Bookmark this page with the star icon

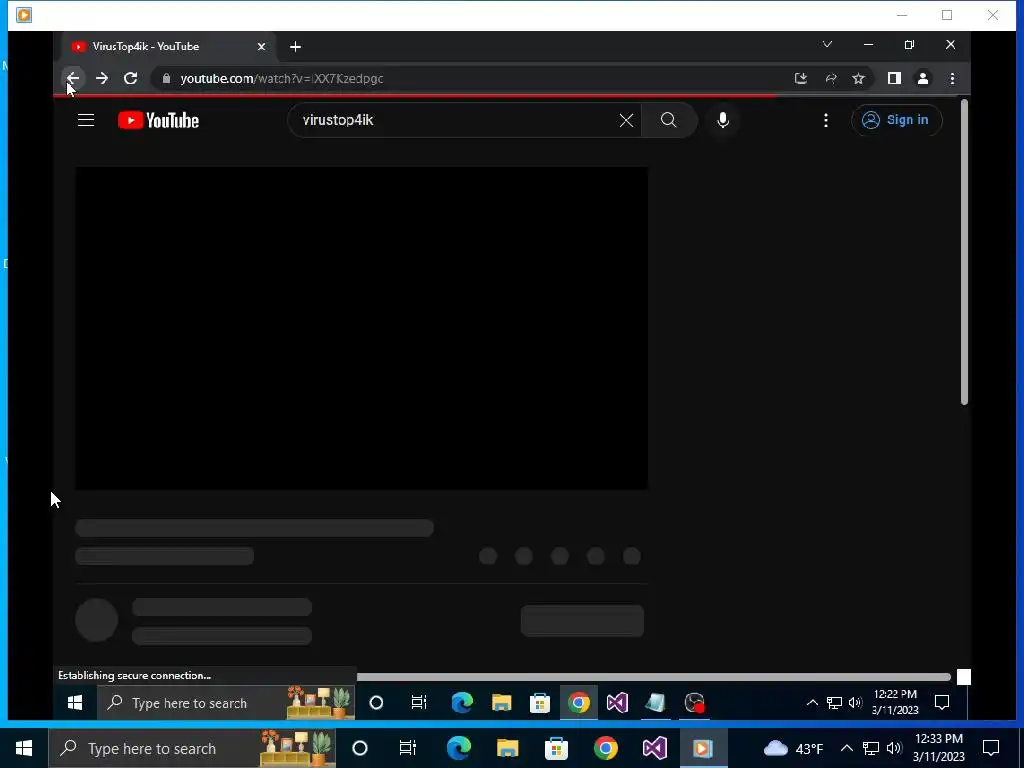tap(858, 78)
